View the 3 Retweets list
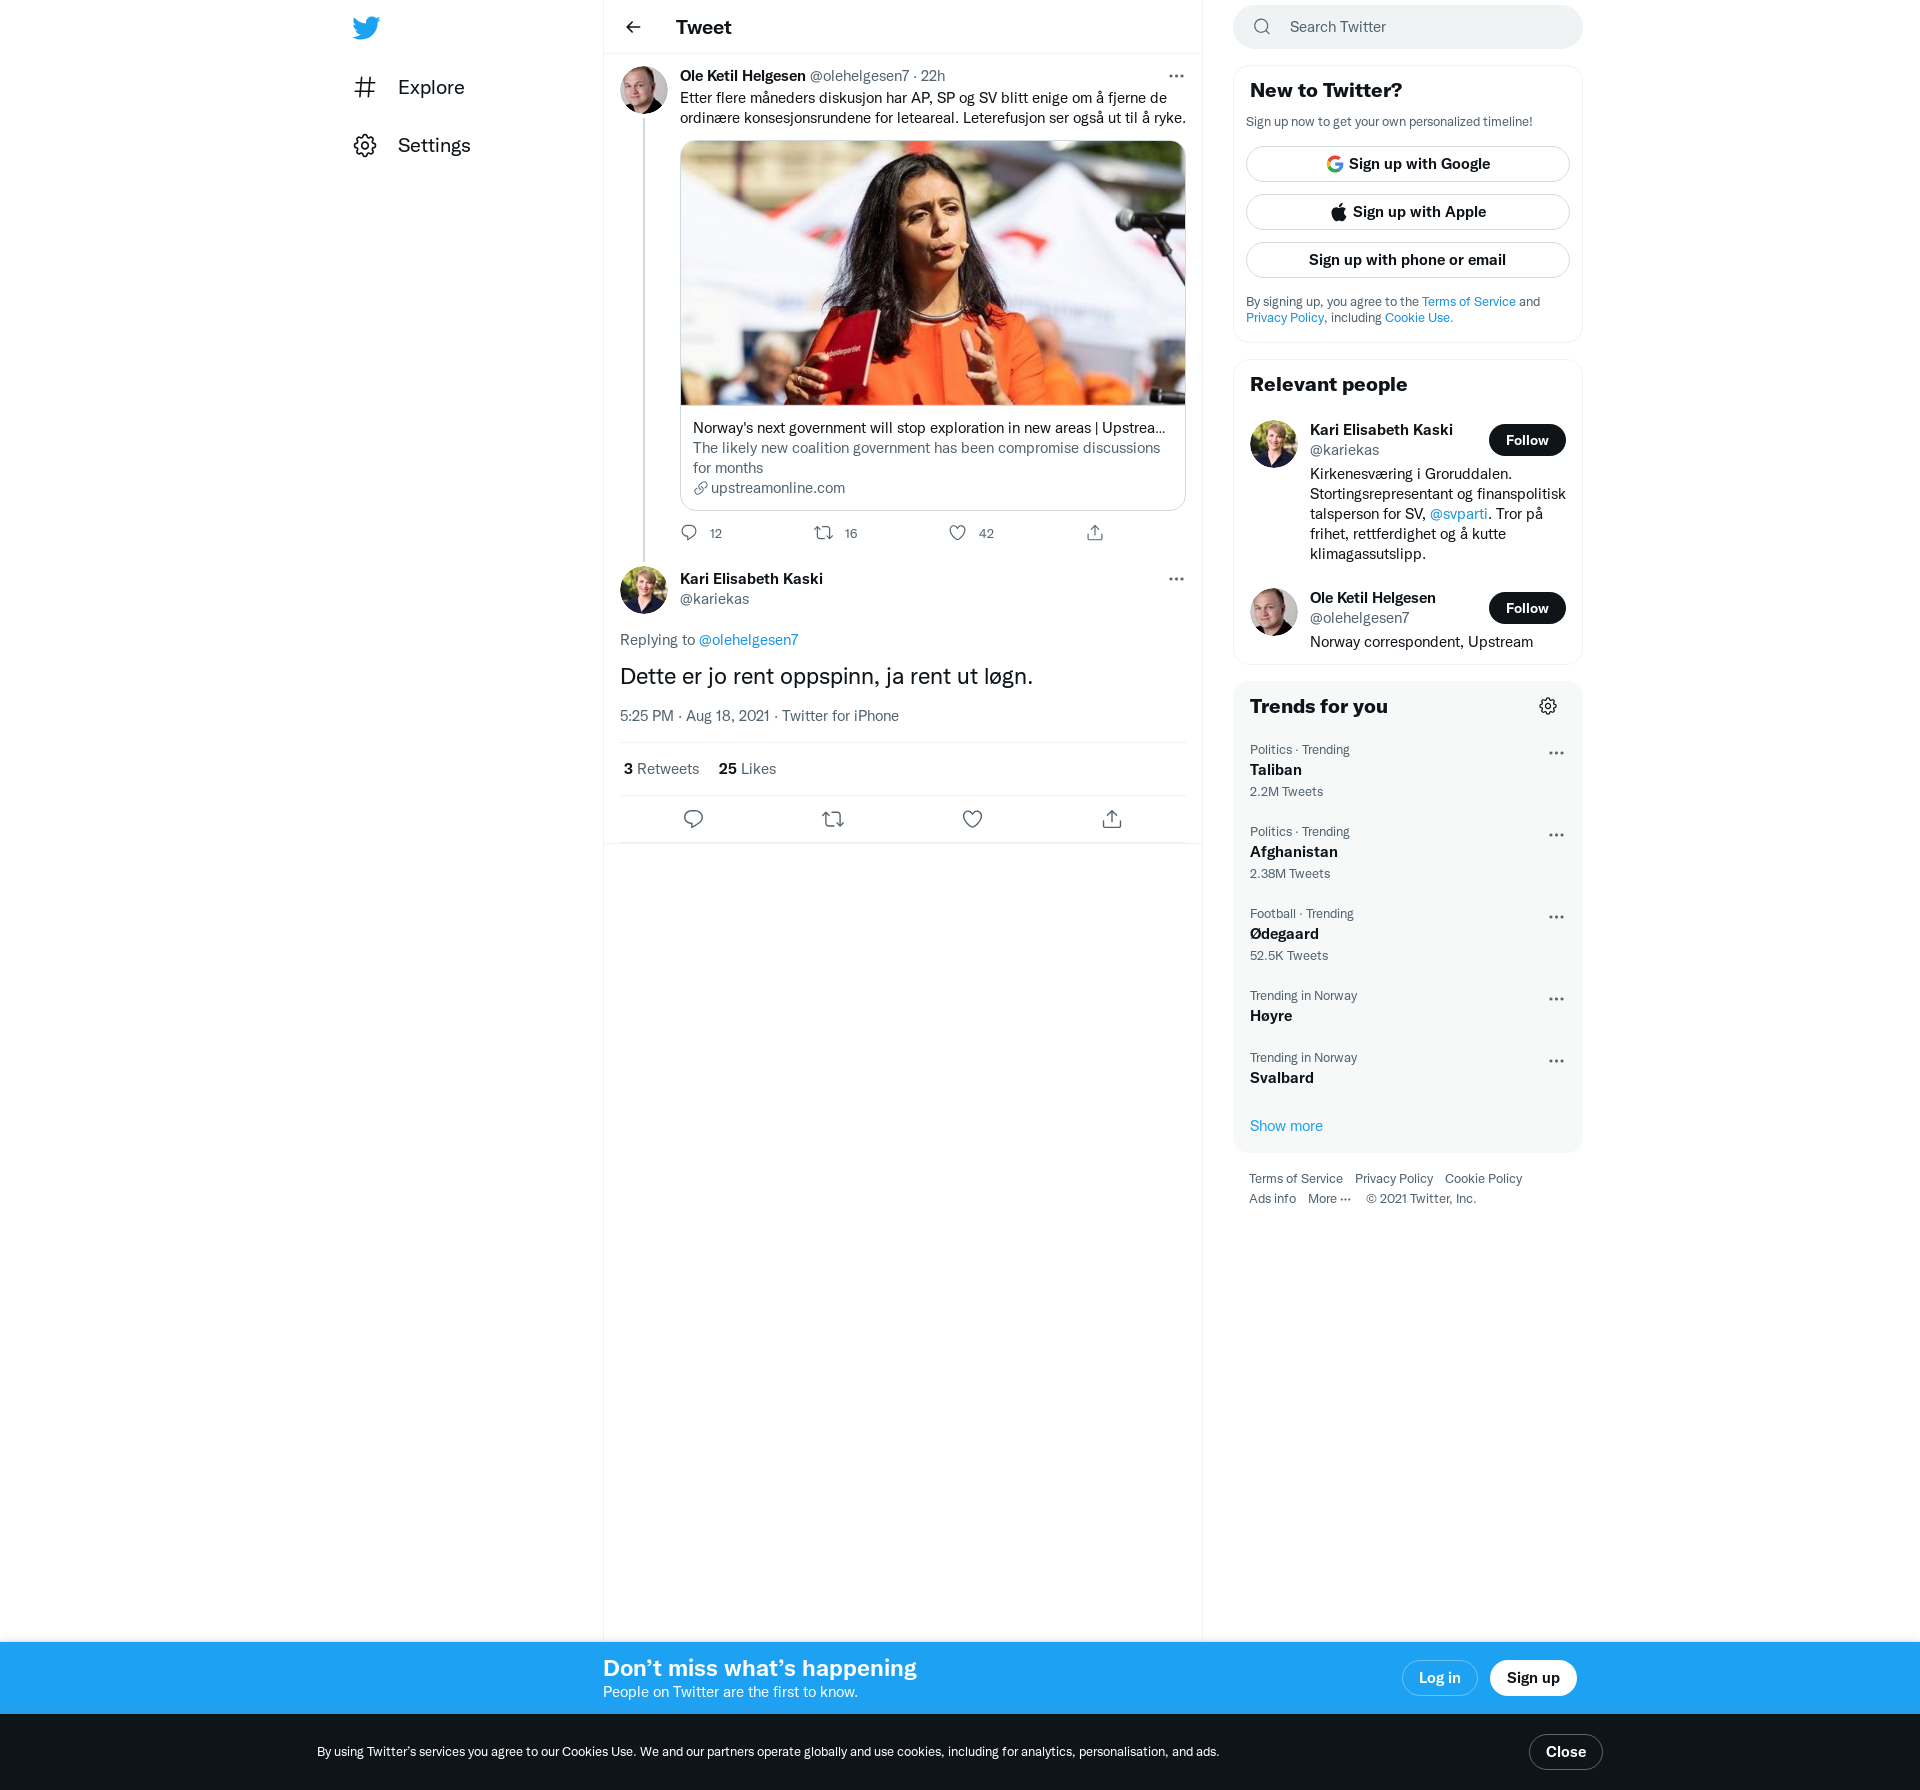Viewport: 1920px width, 1790px height. (x=661, y=769)
